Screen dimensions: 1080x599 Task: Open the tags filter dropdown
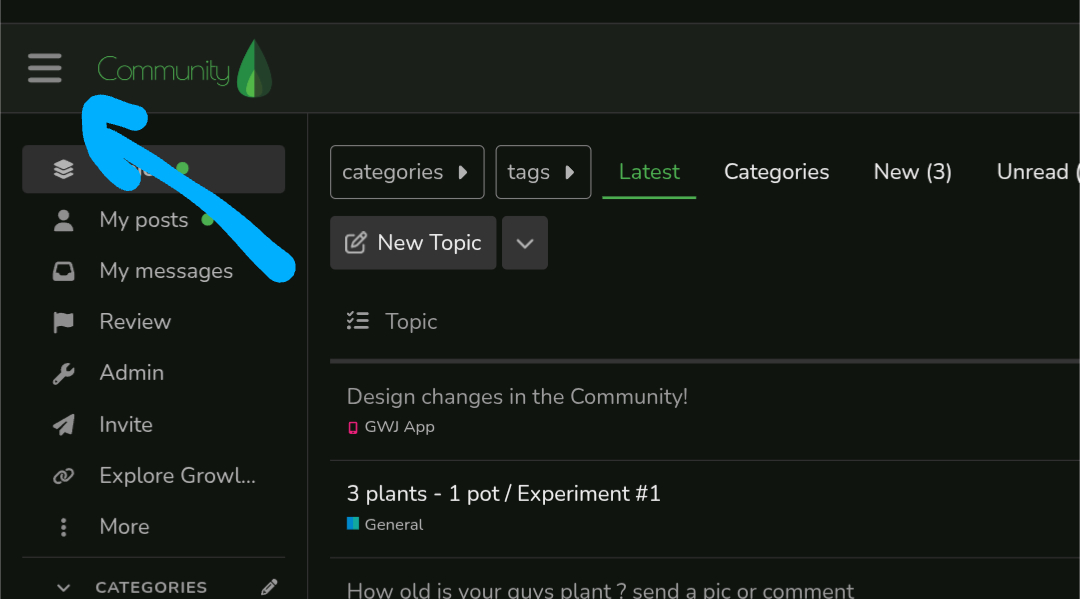pos(543,172)
